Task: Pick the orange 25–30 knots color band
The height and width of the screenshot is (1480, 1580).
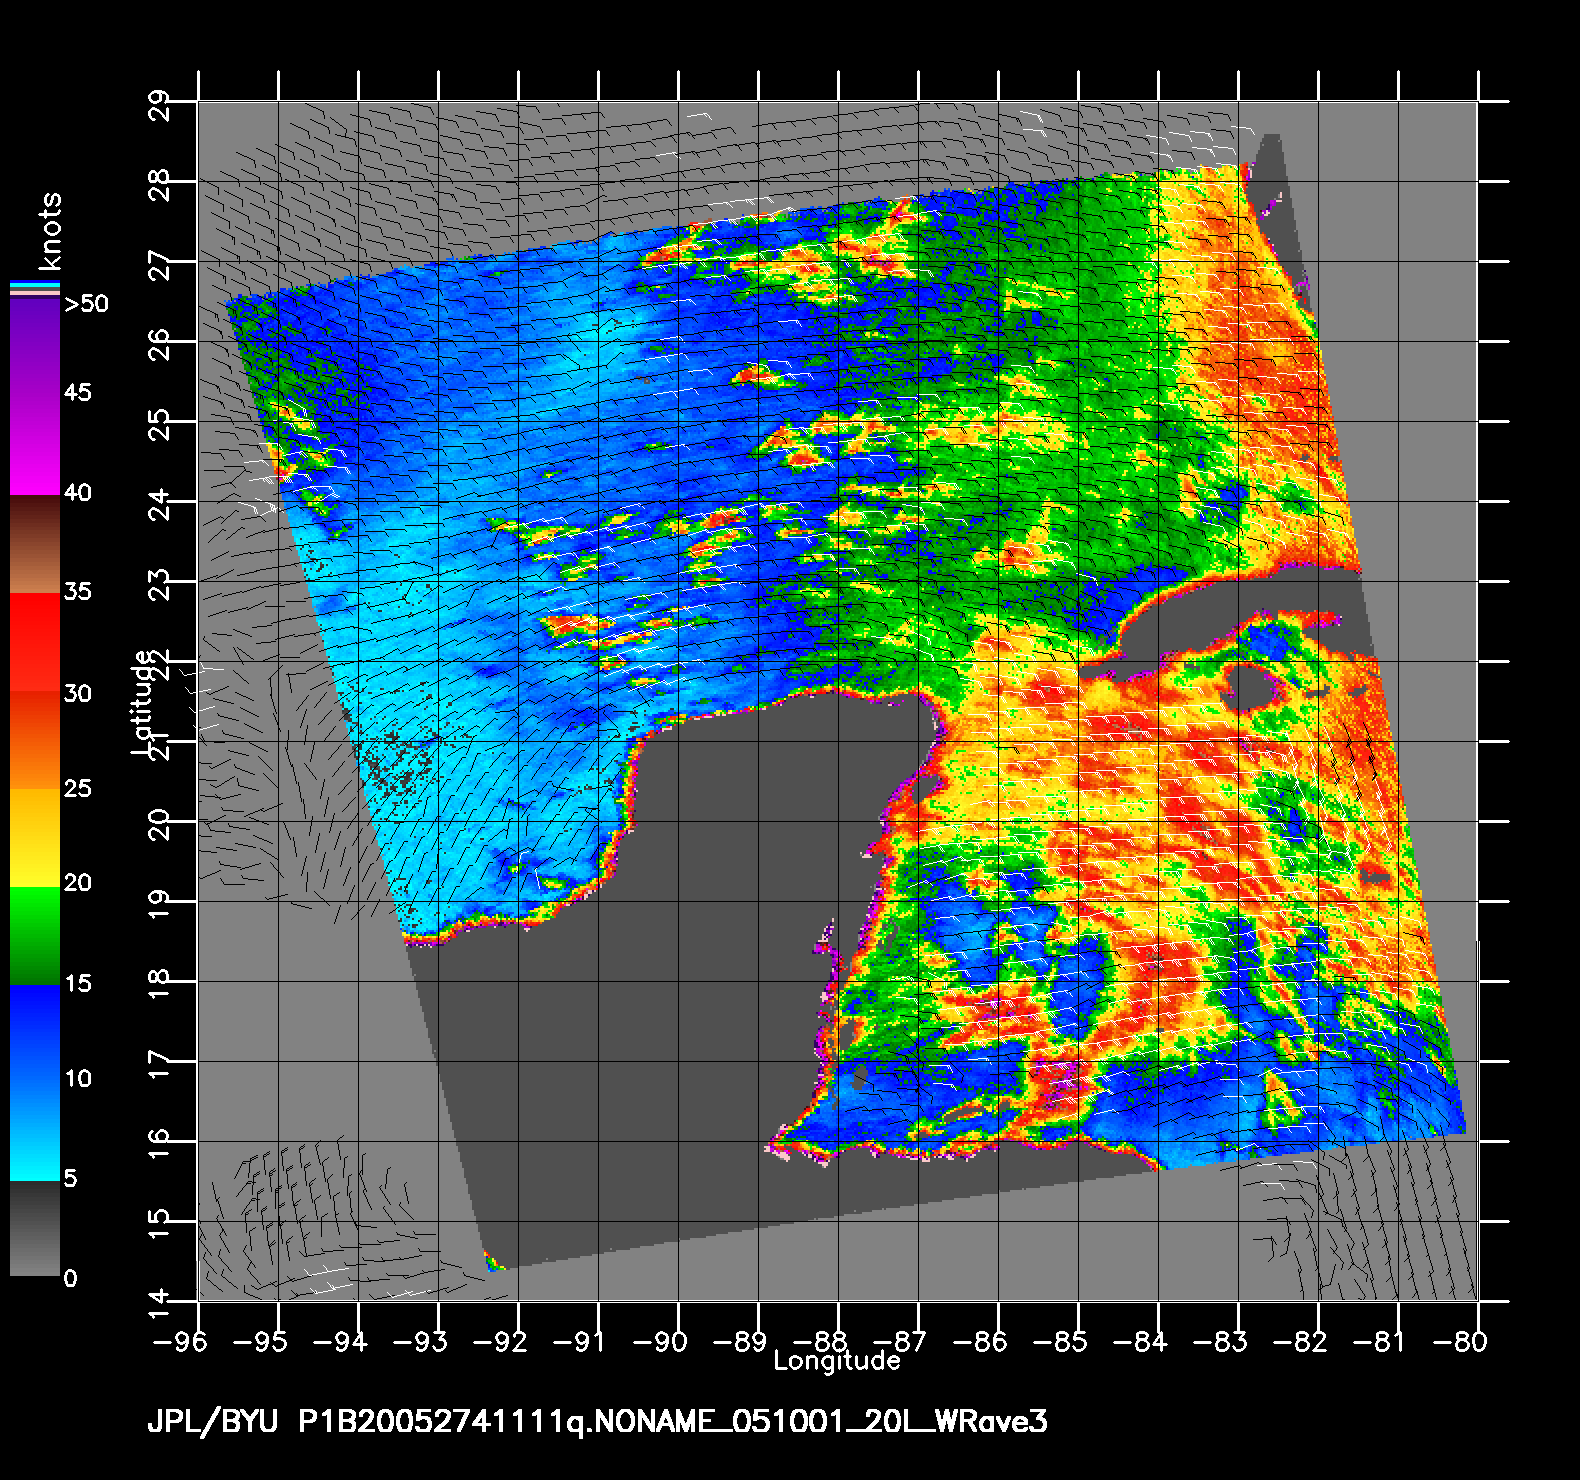Action: tap(35, 741)
